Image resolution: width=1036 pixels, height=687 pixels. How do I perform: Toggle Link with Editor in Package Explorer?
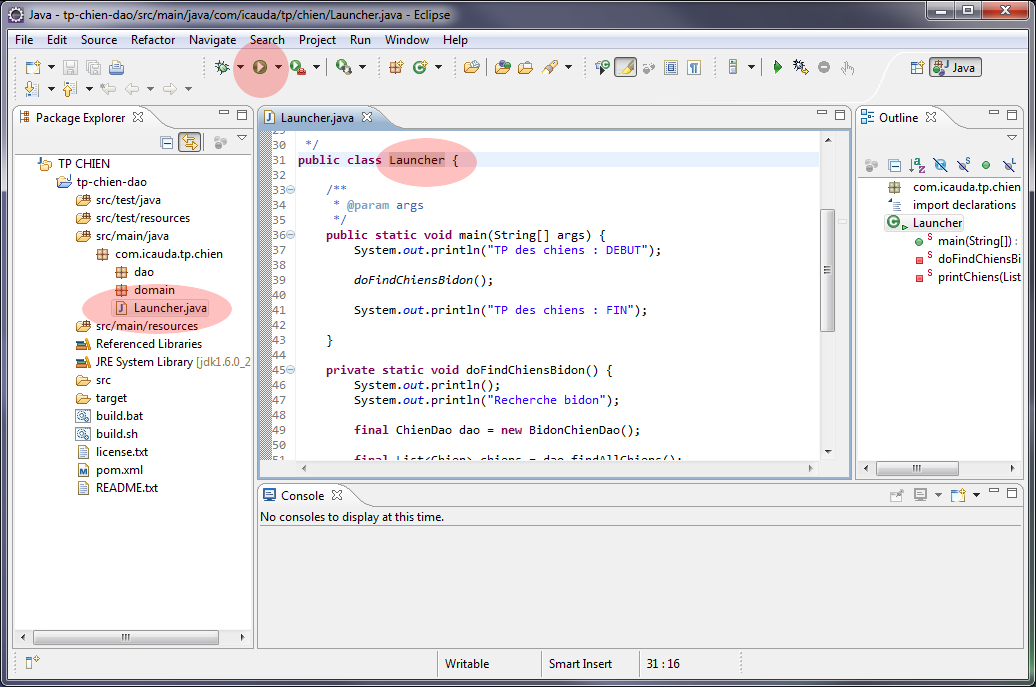click(188, 142)
